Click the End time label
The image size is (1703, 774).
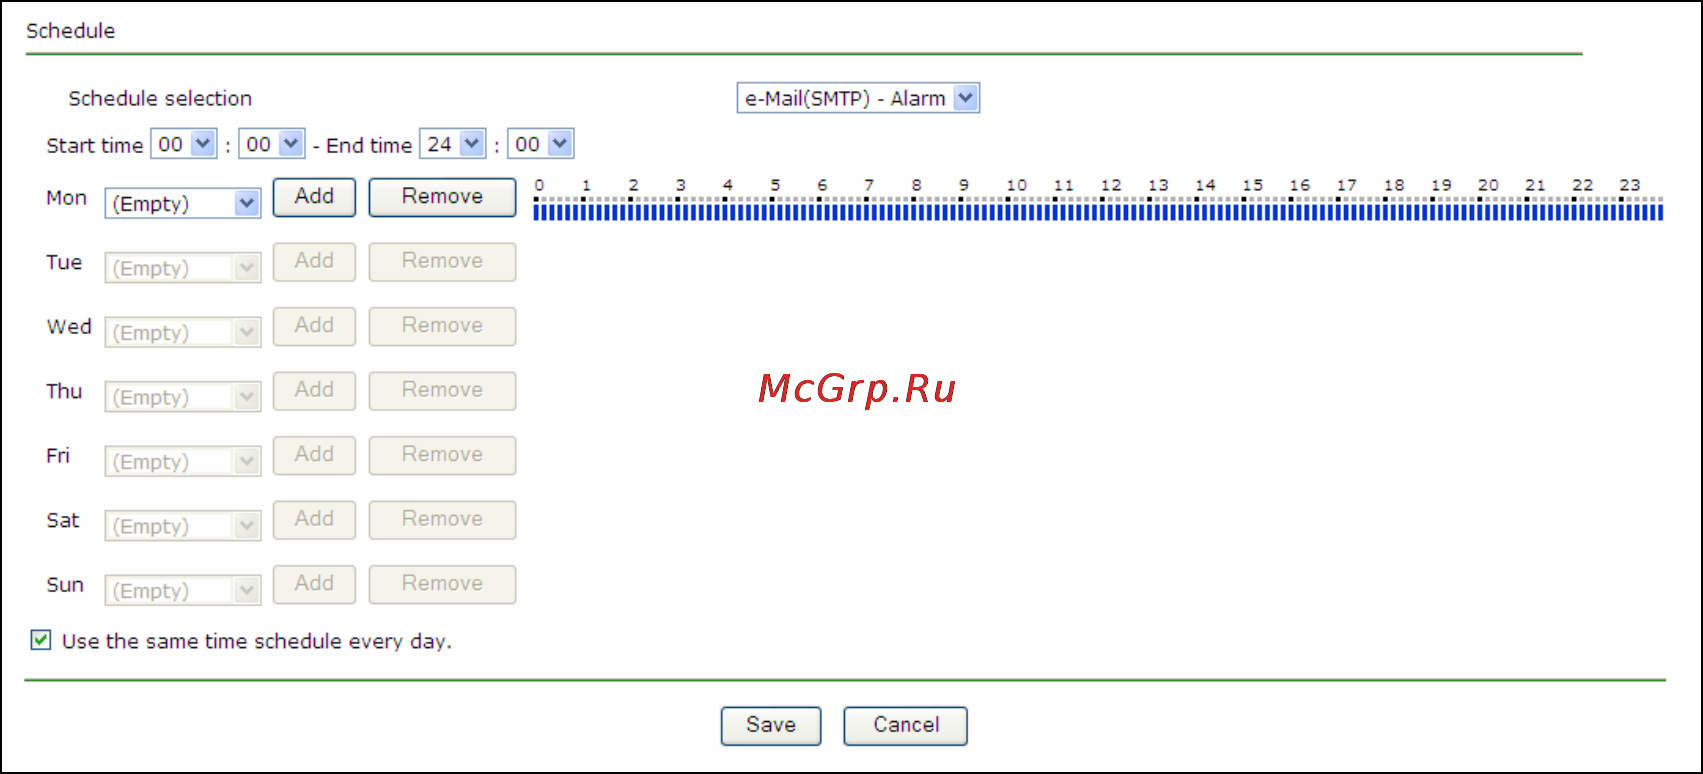click(x=369, y=145)
